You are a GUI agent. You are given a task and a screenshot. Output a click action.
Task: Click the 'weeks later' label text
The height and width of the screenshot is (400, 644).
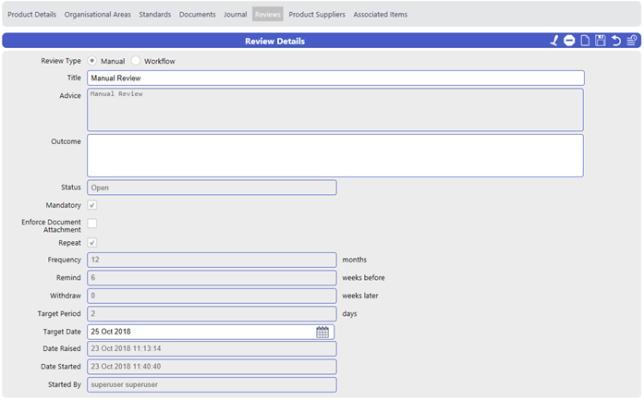pos(360,296)
